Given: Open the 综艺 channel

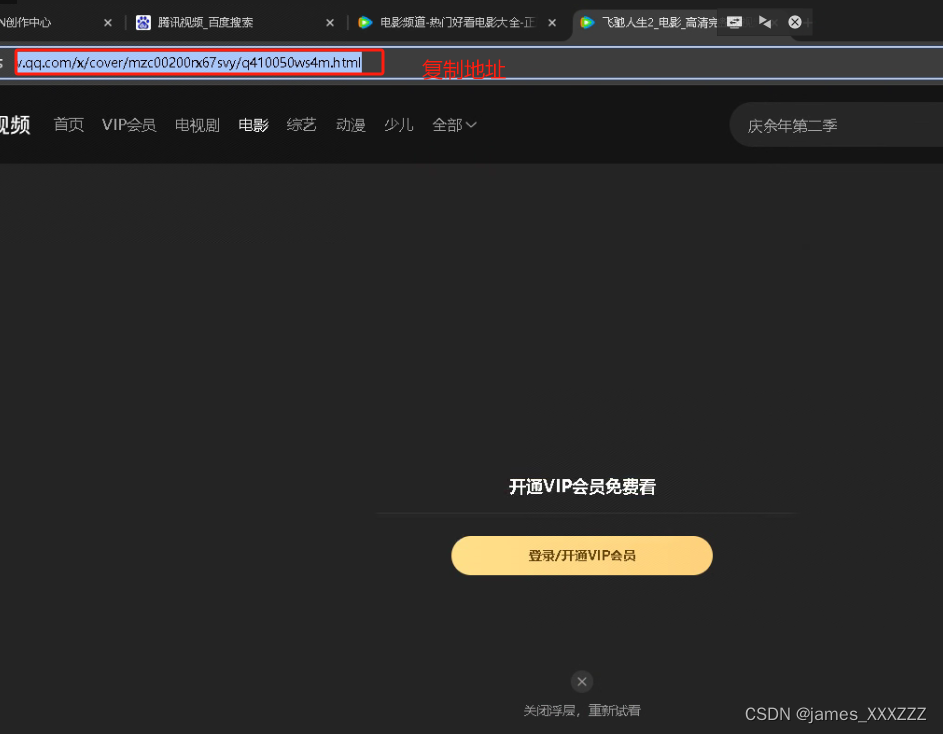Looking at the screenshot, I should point(301,125).
